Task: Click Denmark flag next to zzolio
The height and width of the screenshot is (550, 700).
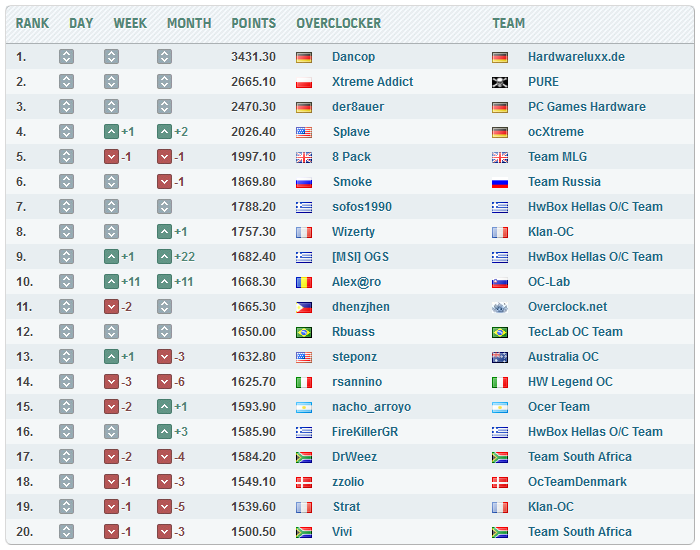Action: 304,482
